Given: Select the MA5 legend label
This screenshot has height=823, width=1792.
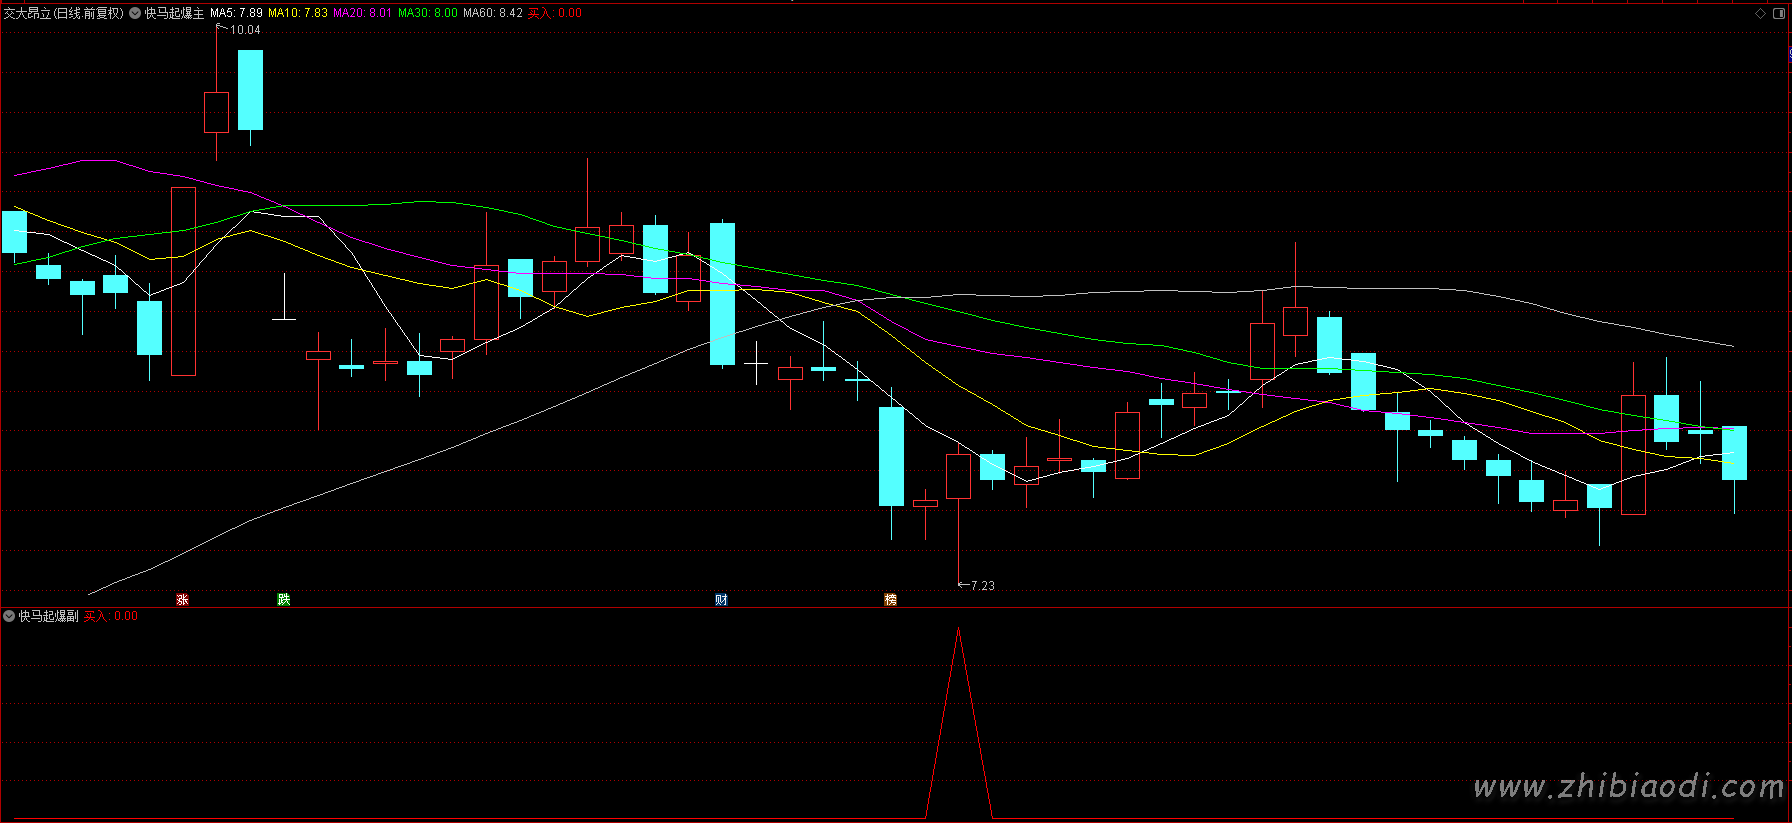Looking at the screenshot, I should click(236, 13).
